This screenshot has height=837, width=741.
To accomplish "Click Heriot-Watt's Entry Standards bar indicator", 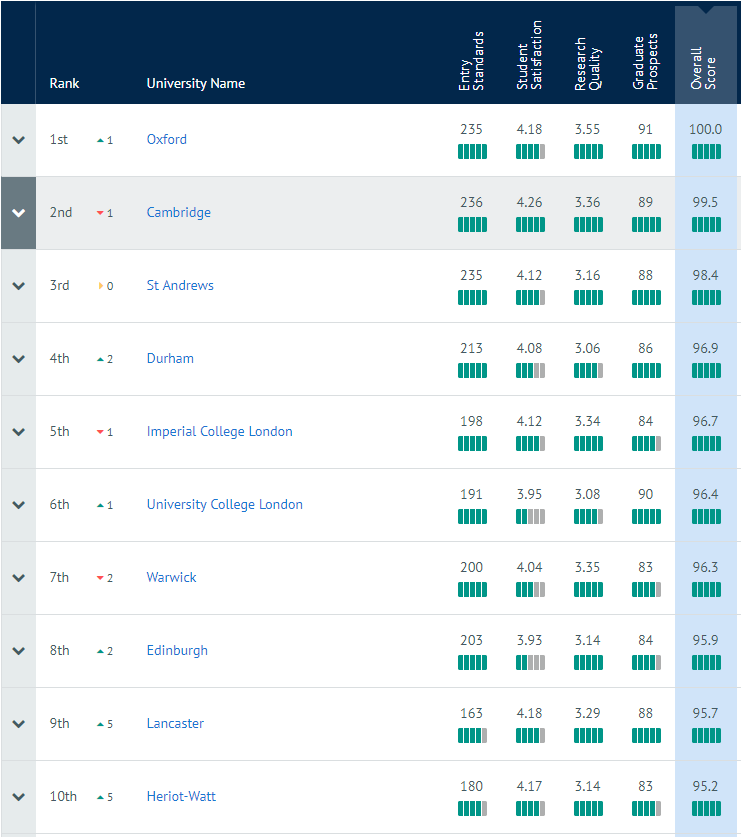I will [x=472, y=809].
